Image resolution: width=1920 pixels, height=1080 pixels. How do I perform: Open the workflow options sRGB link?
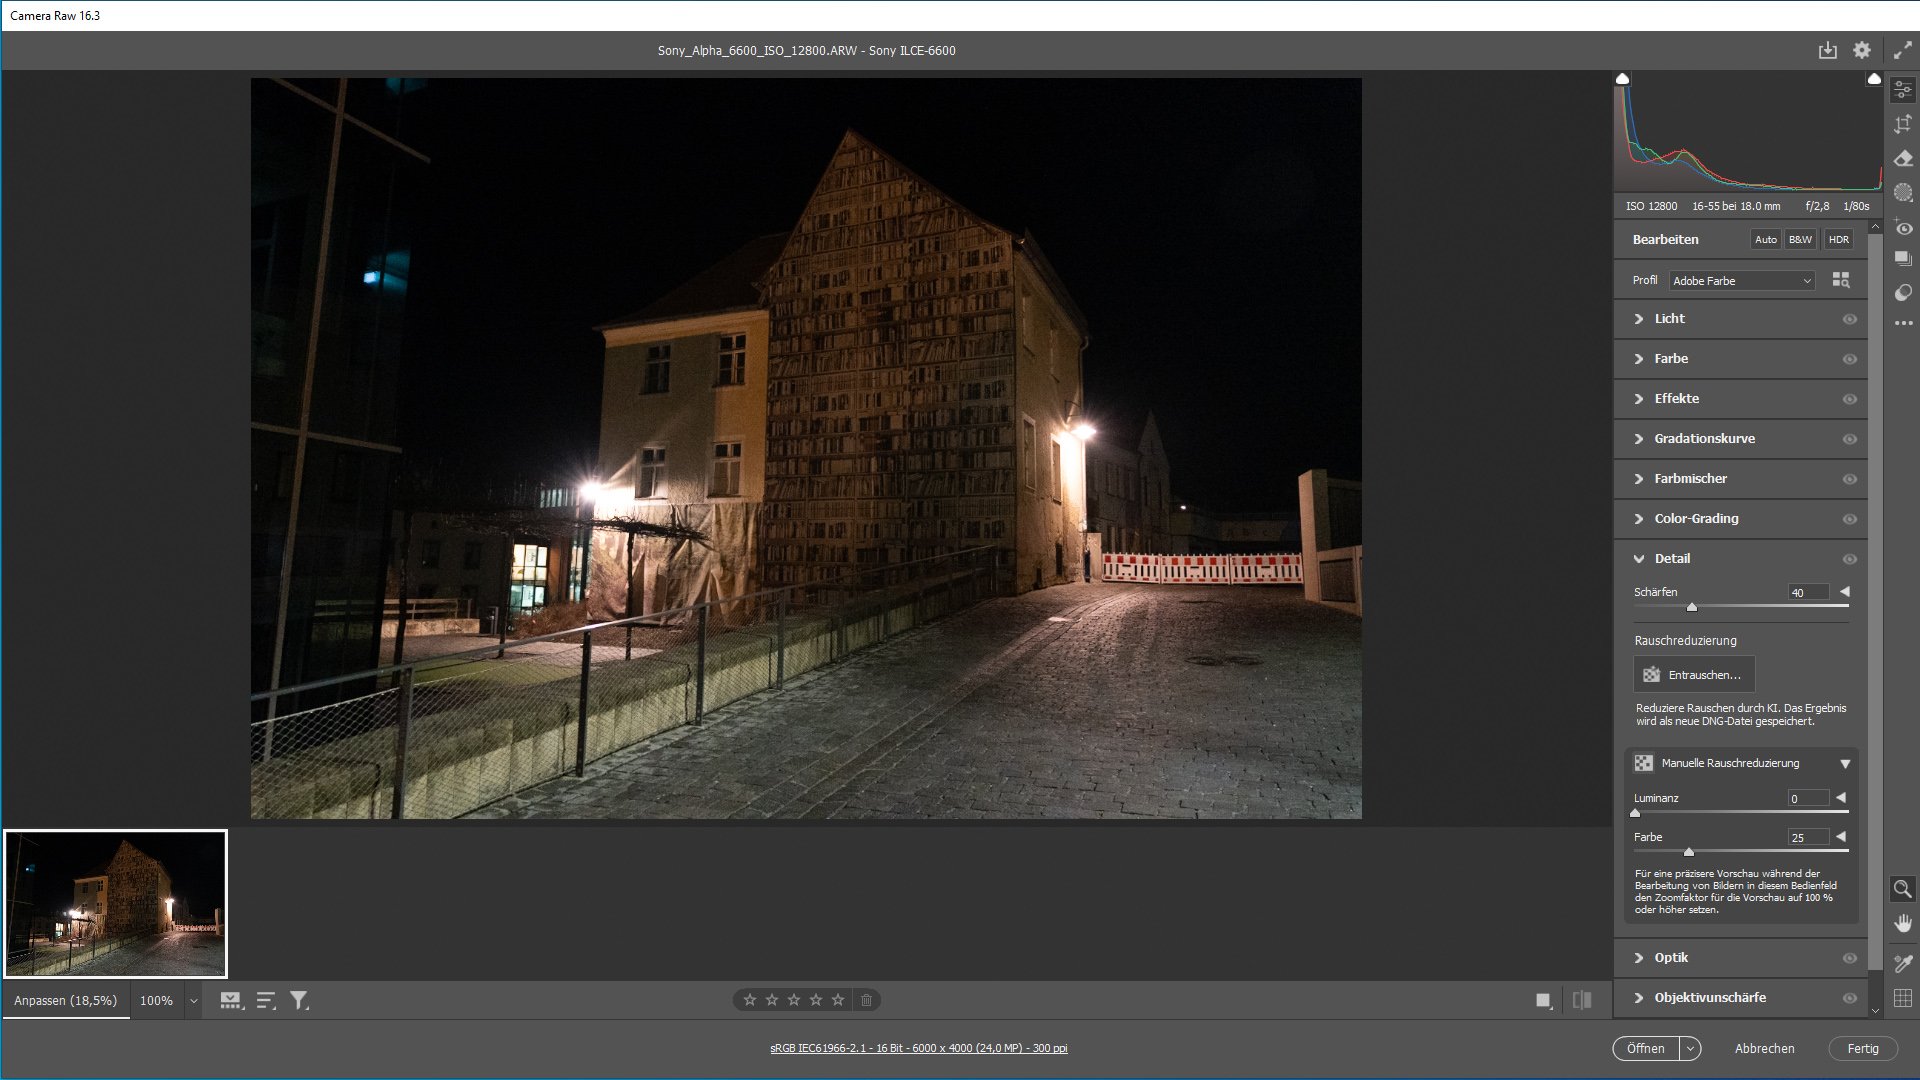pos(918,1048)
